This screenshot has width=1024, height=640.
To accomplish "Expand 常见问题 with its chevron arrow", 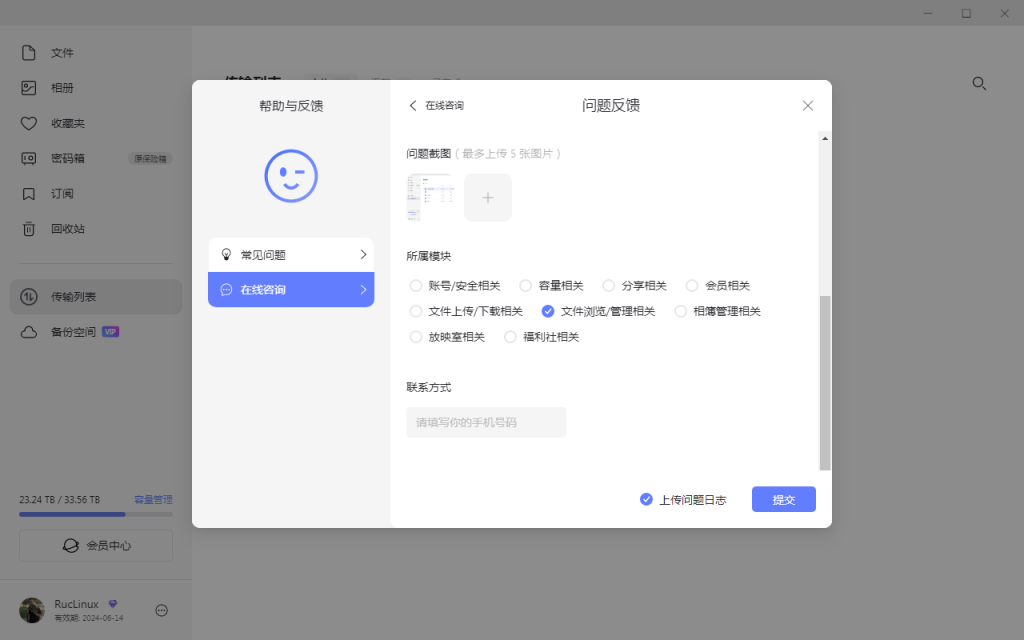I will pyautogui.click(x=363, y=255).
